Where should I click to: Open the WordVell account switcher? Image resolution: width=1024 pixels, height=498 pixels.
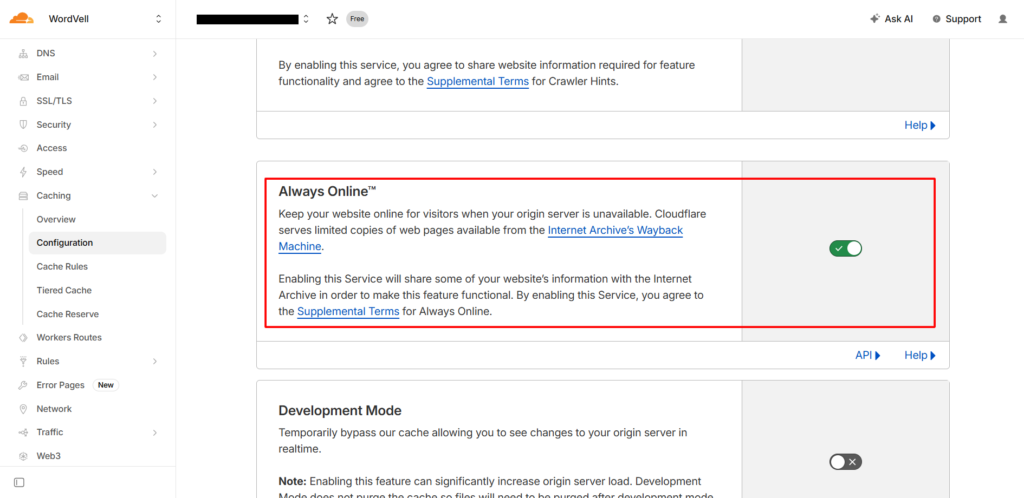pyautogui.click(x=158, y=19)
